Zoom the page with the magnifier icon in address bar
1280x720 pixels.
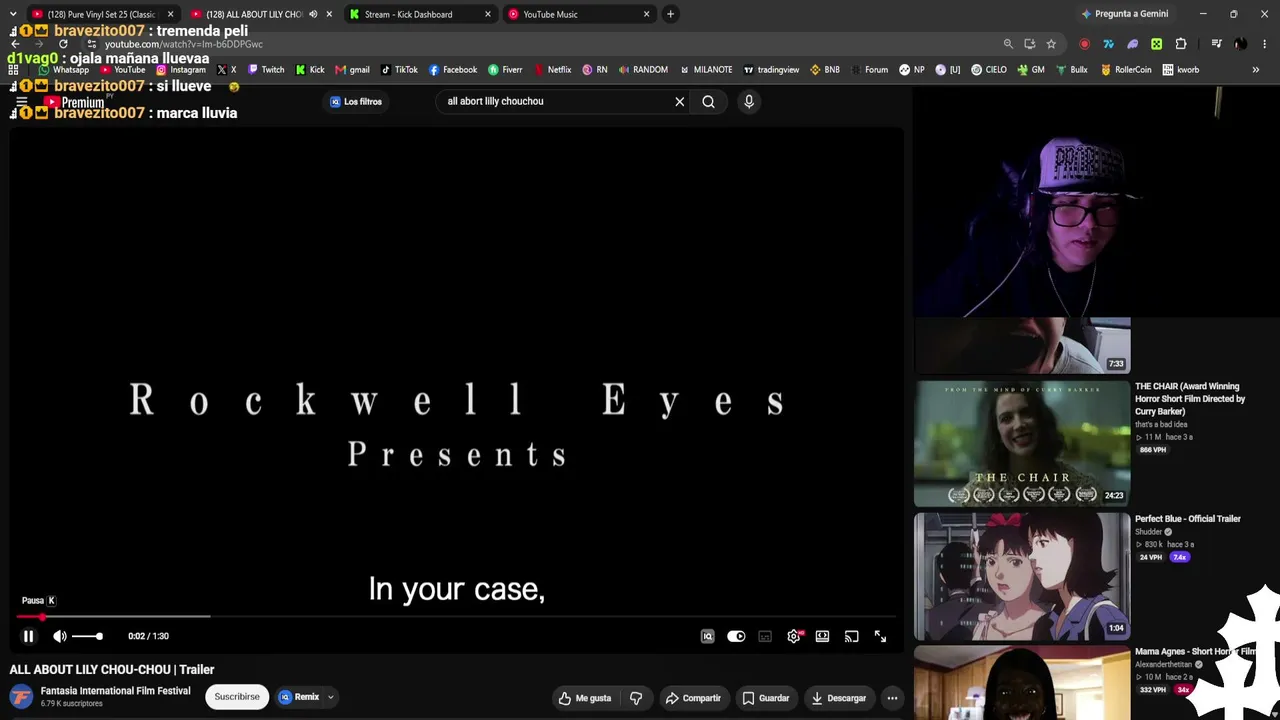[x=1008, y=44]
